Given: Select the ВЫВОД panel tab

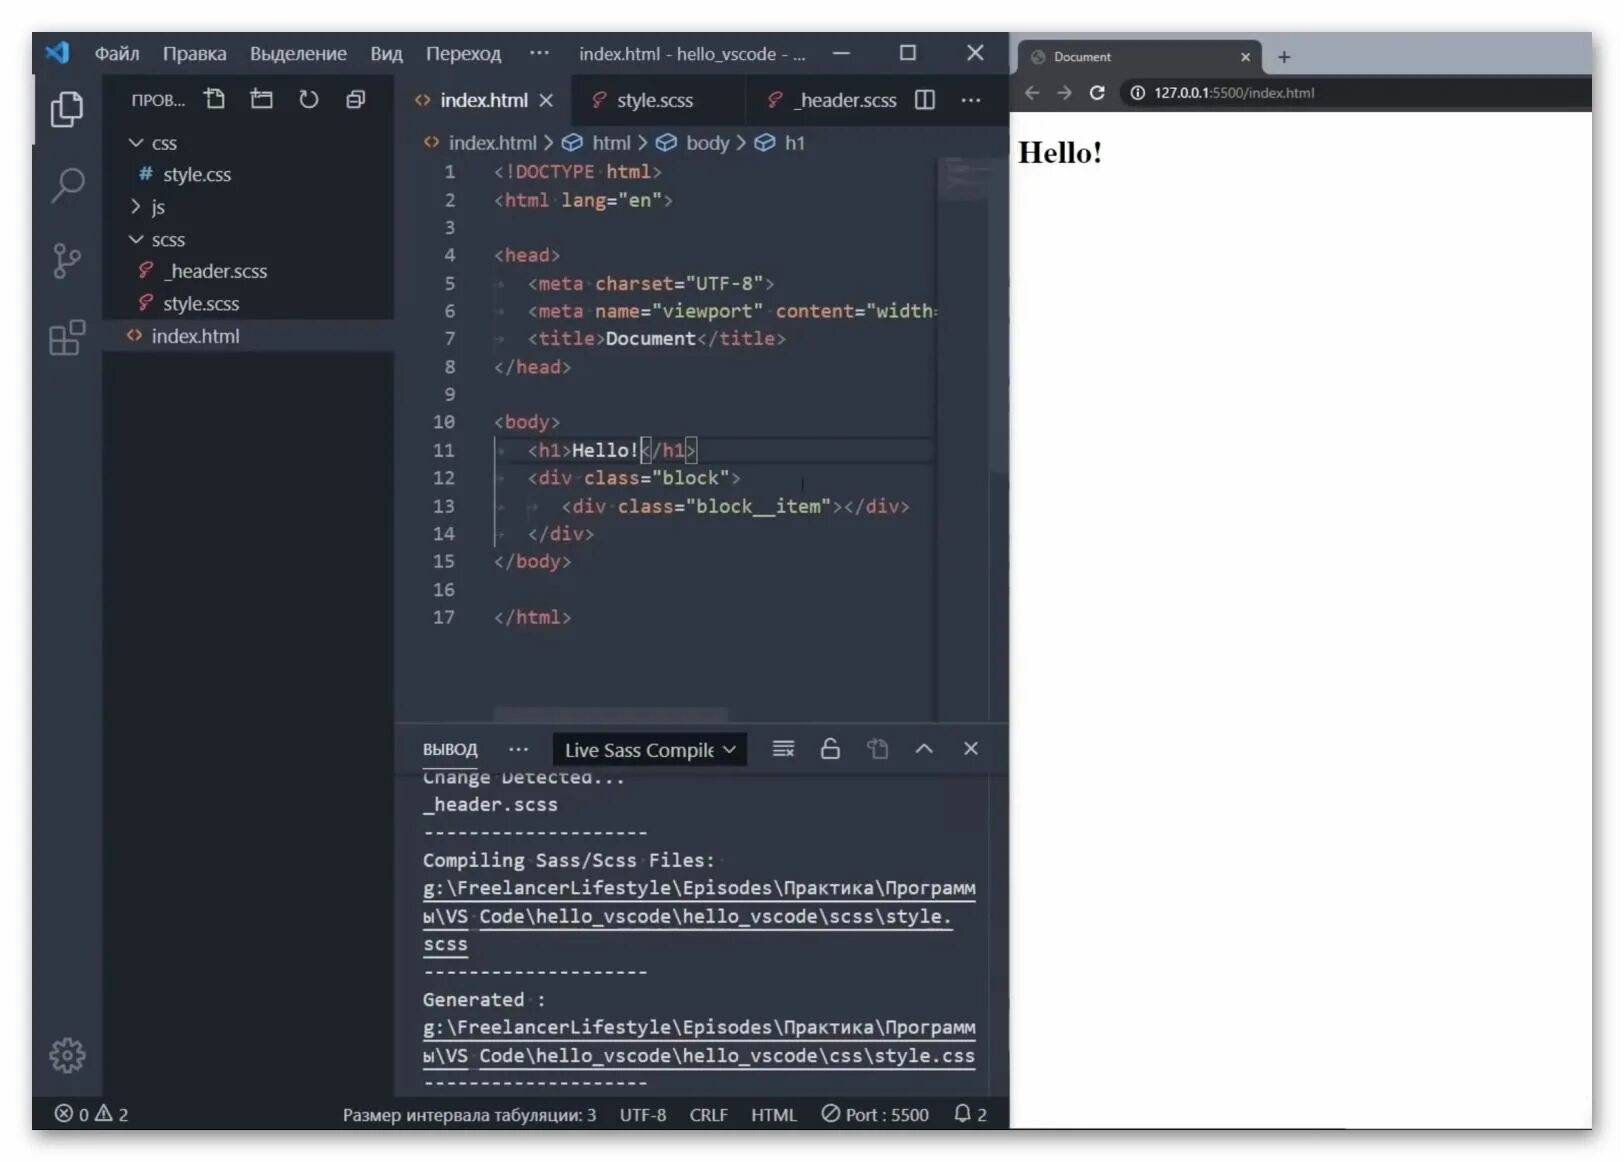Looking at the screenshot, I should point(450,749).
